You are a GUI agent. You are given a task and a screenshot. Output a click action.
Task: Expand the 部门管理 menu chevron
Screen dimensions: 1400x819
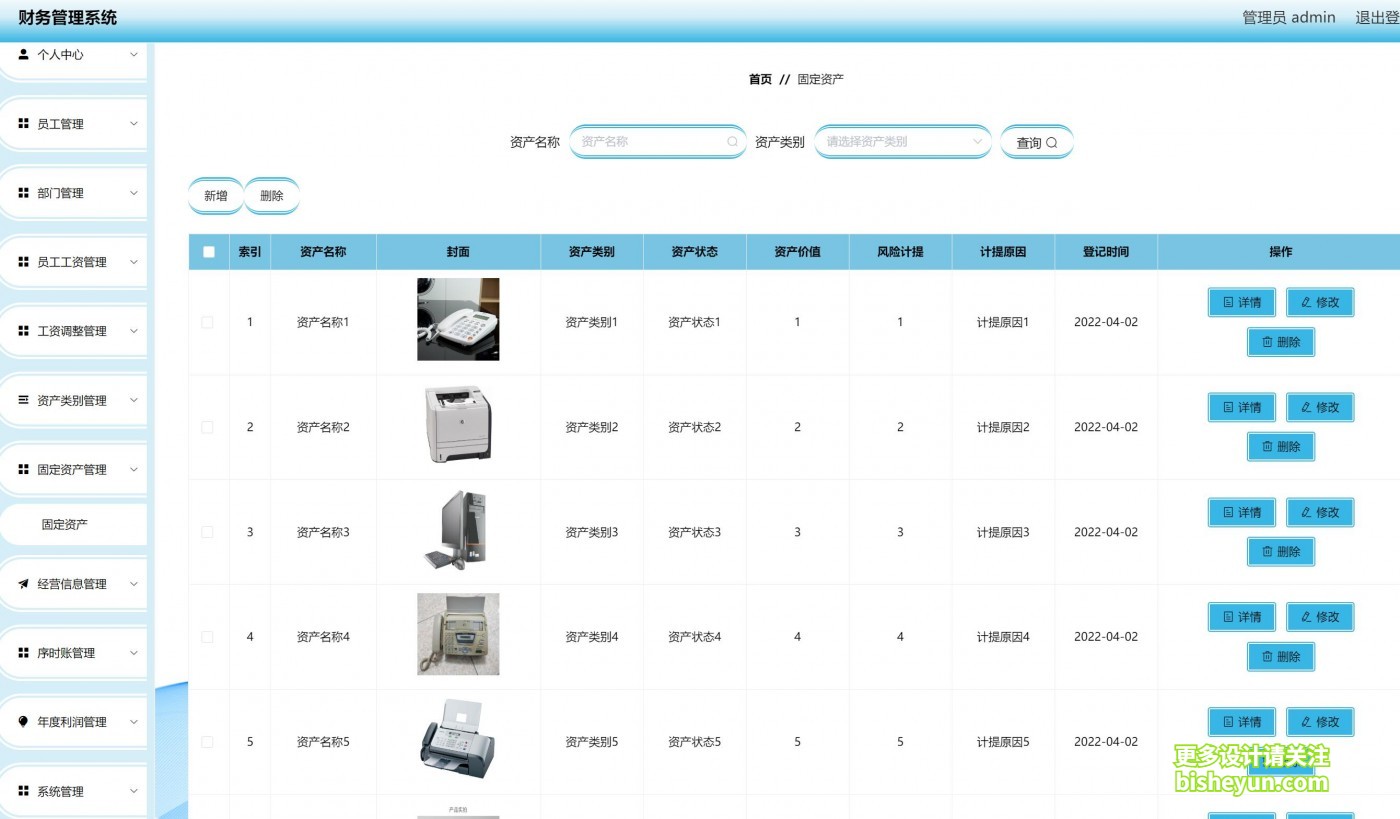point(134,193)
